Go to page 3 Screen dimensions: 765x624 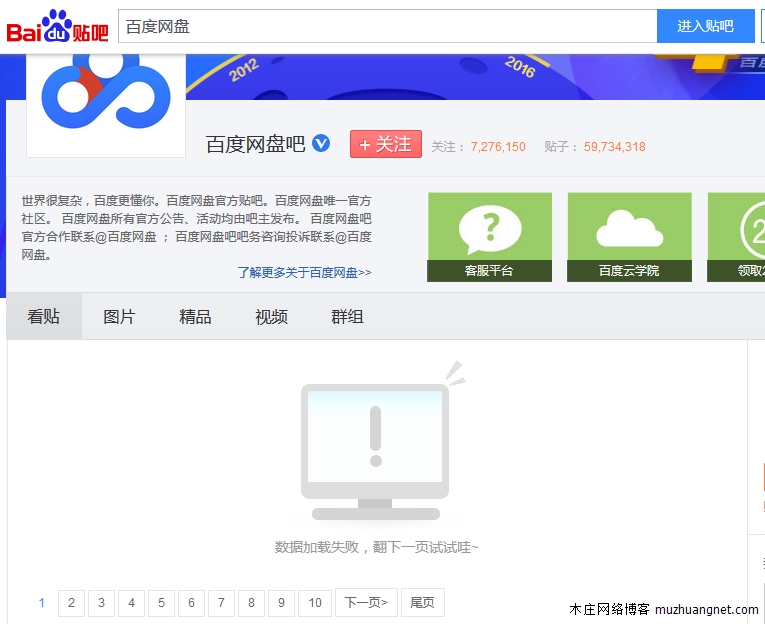101,603
